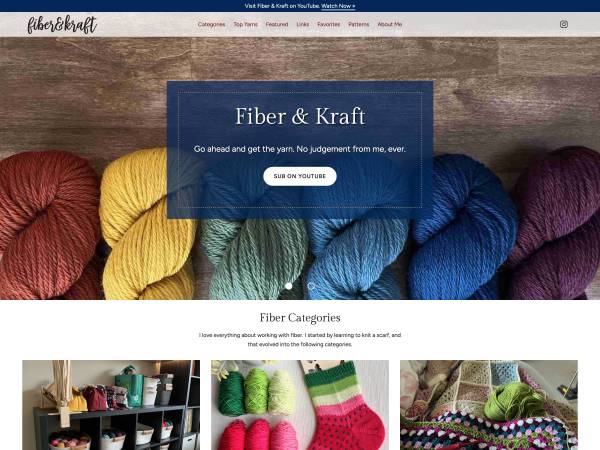Open the Favorites navigation item
This screenshot has width=600, height=450.
tap(328, 24)
